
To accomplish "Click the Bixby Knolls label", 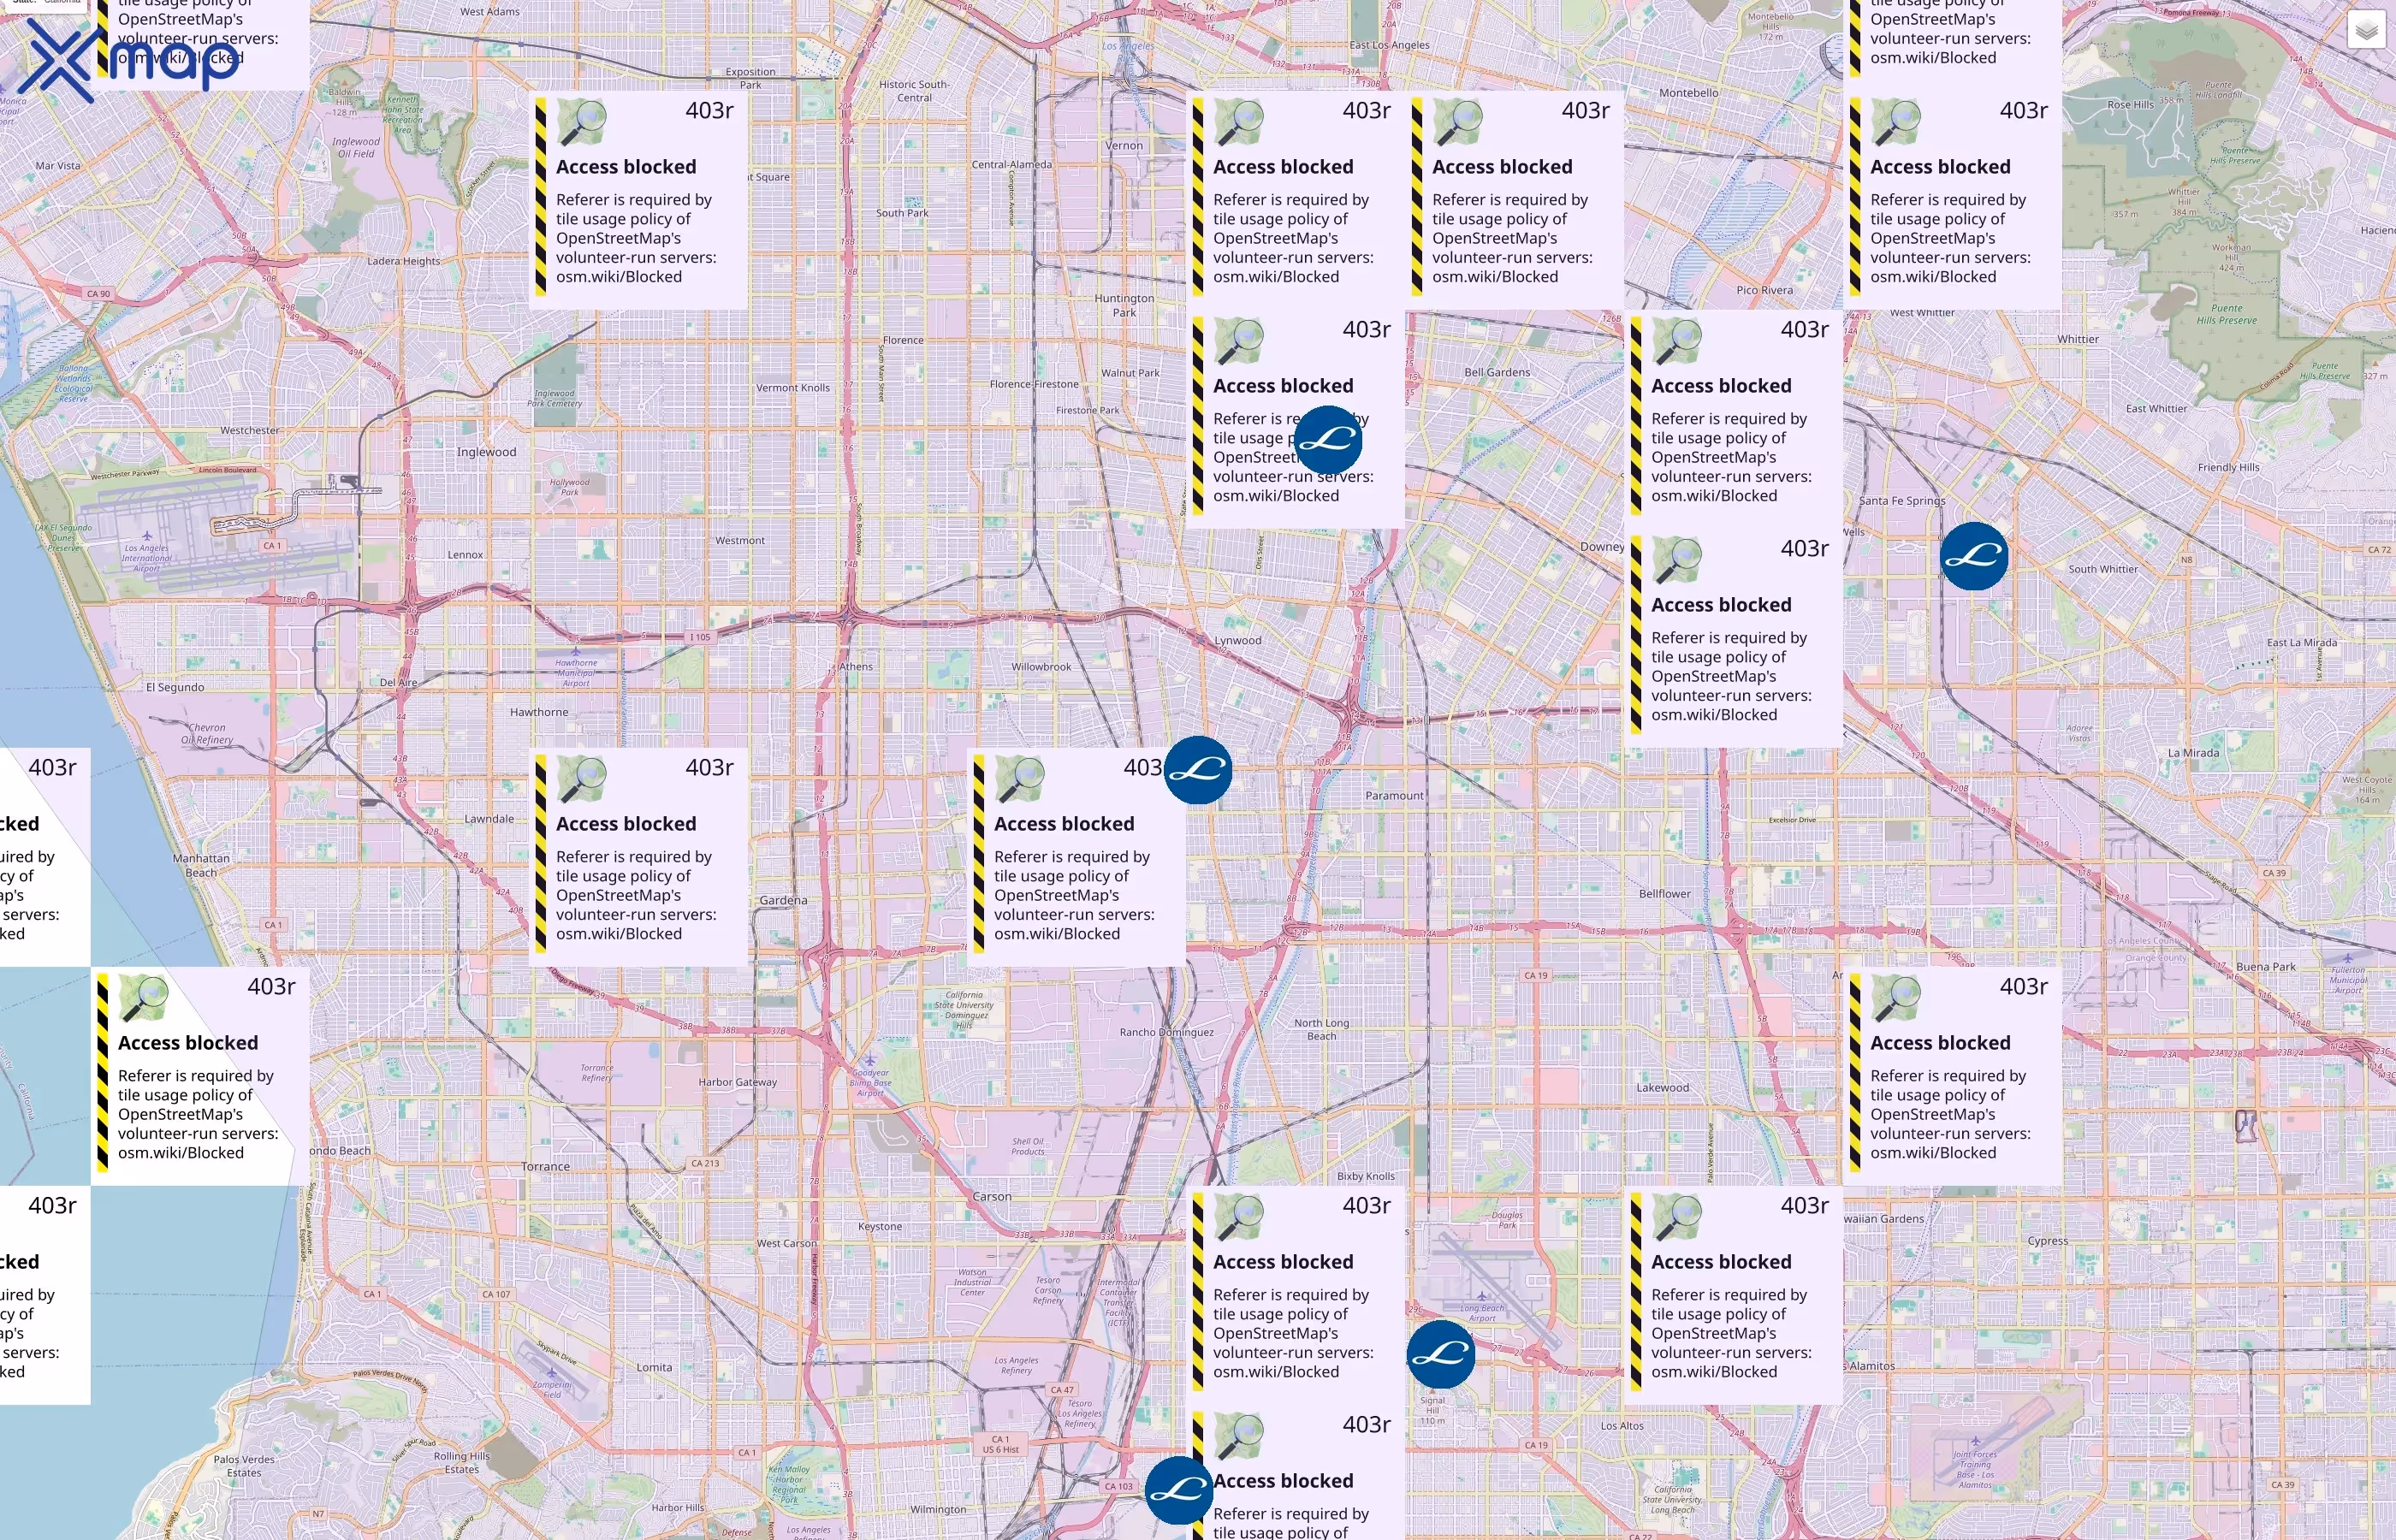I will 1366,1176.
